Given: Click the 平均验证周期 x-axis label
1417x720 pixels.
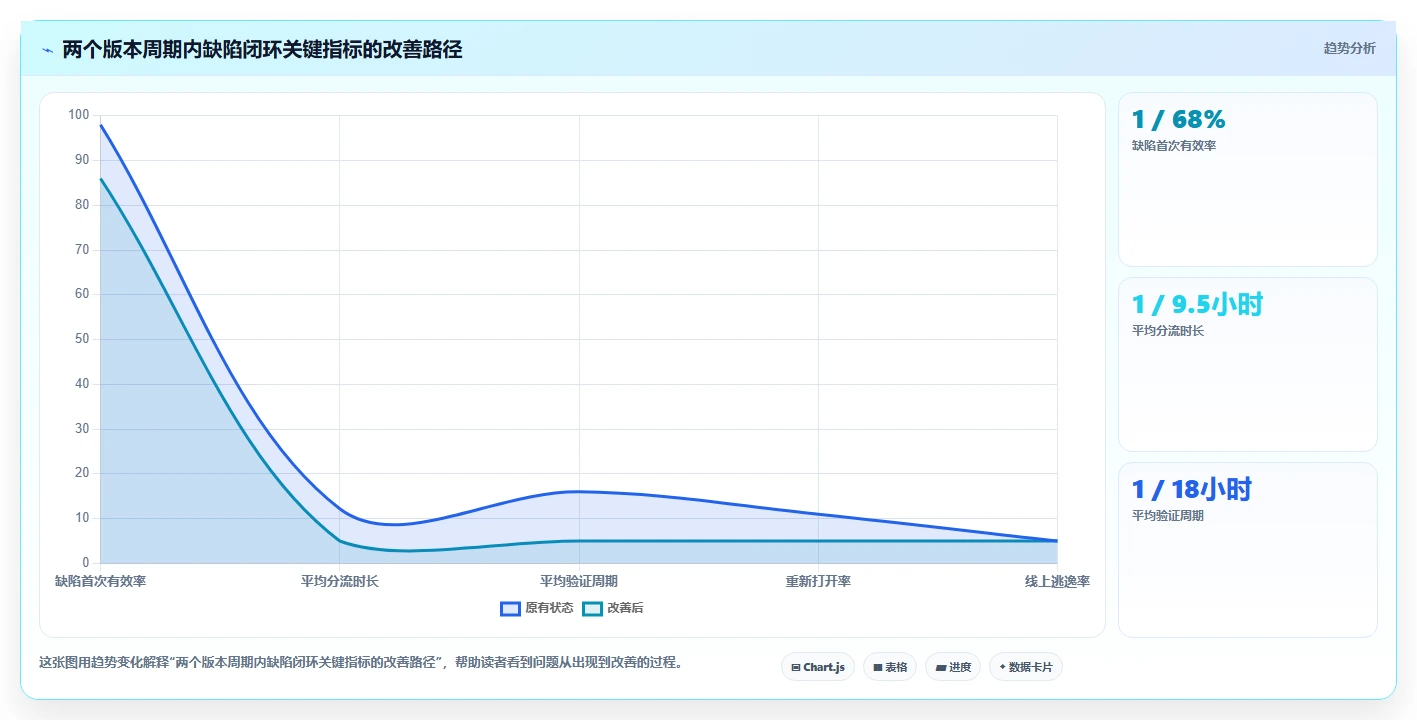Looking at the screenshot, I should pos(579,581).
